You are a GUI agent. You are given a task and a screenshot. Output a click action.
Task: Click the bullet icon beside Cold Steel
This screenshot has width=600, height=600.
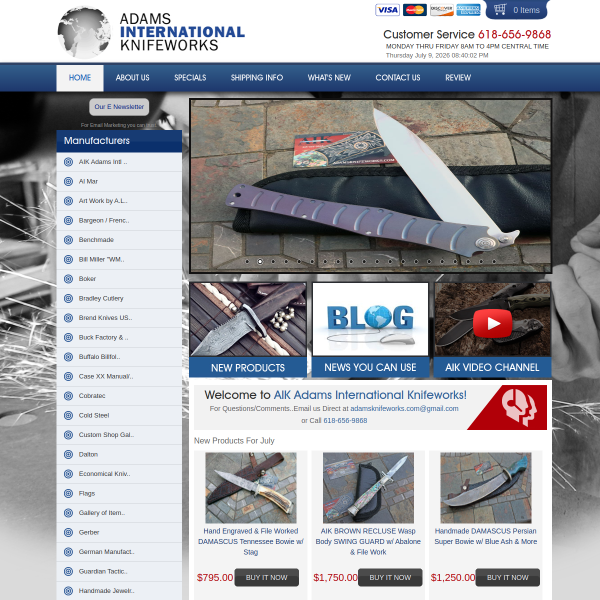click(68, 416)
